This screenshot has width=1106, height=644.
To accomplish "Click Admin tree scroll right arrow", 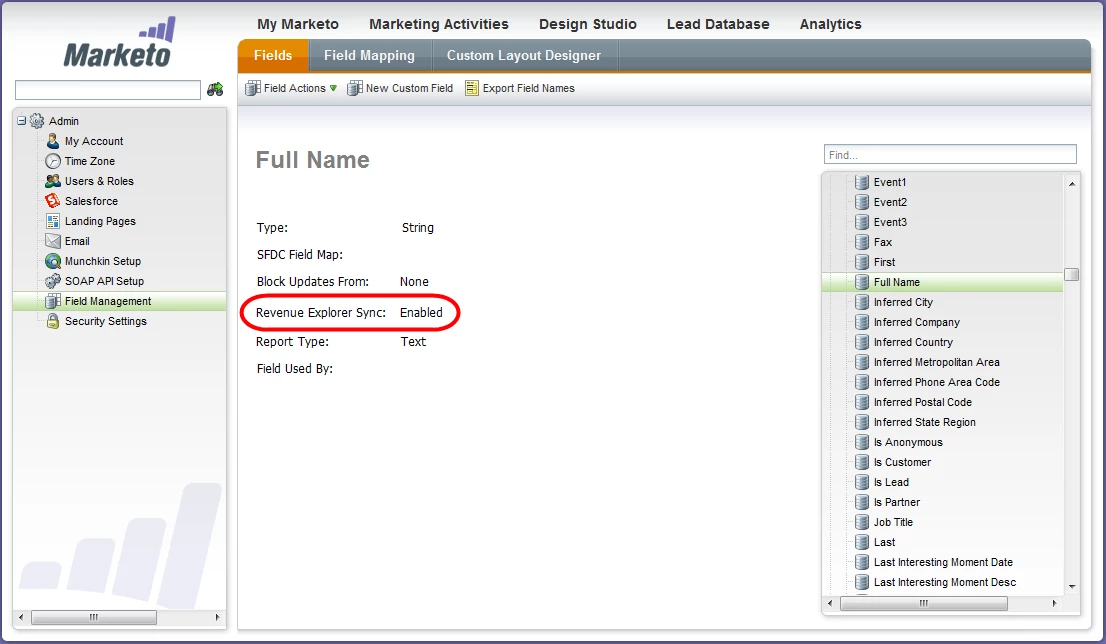I will (x=217, y=617).
